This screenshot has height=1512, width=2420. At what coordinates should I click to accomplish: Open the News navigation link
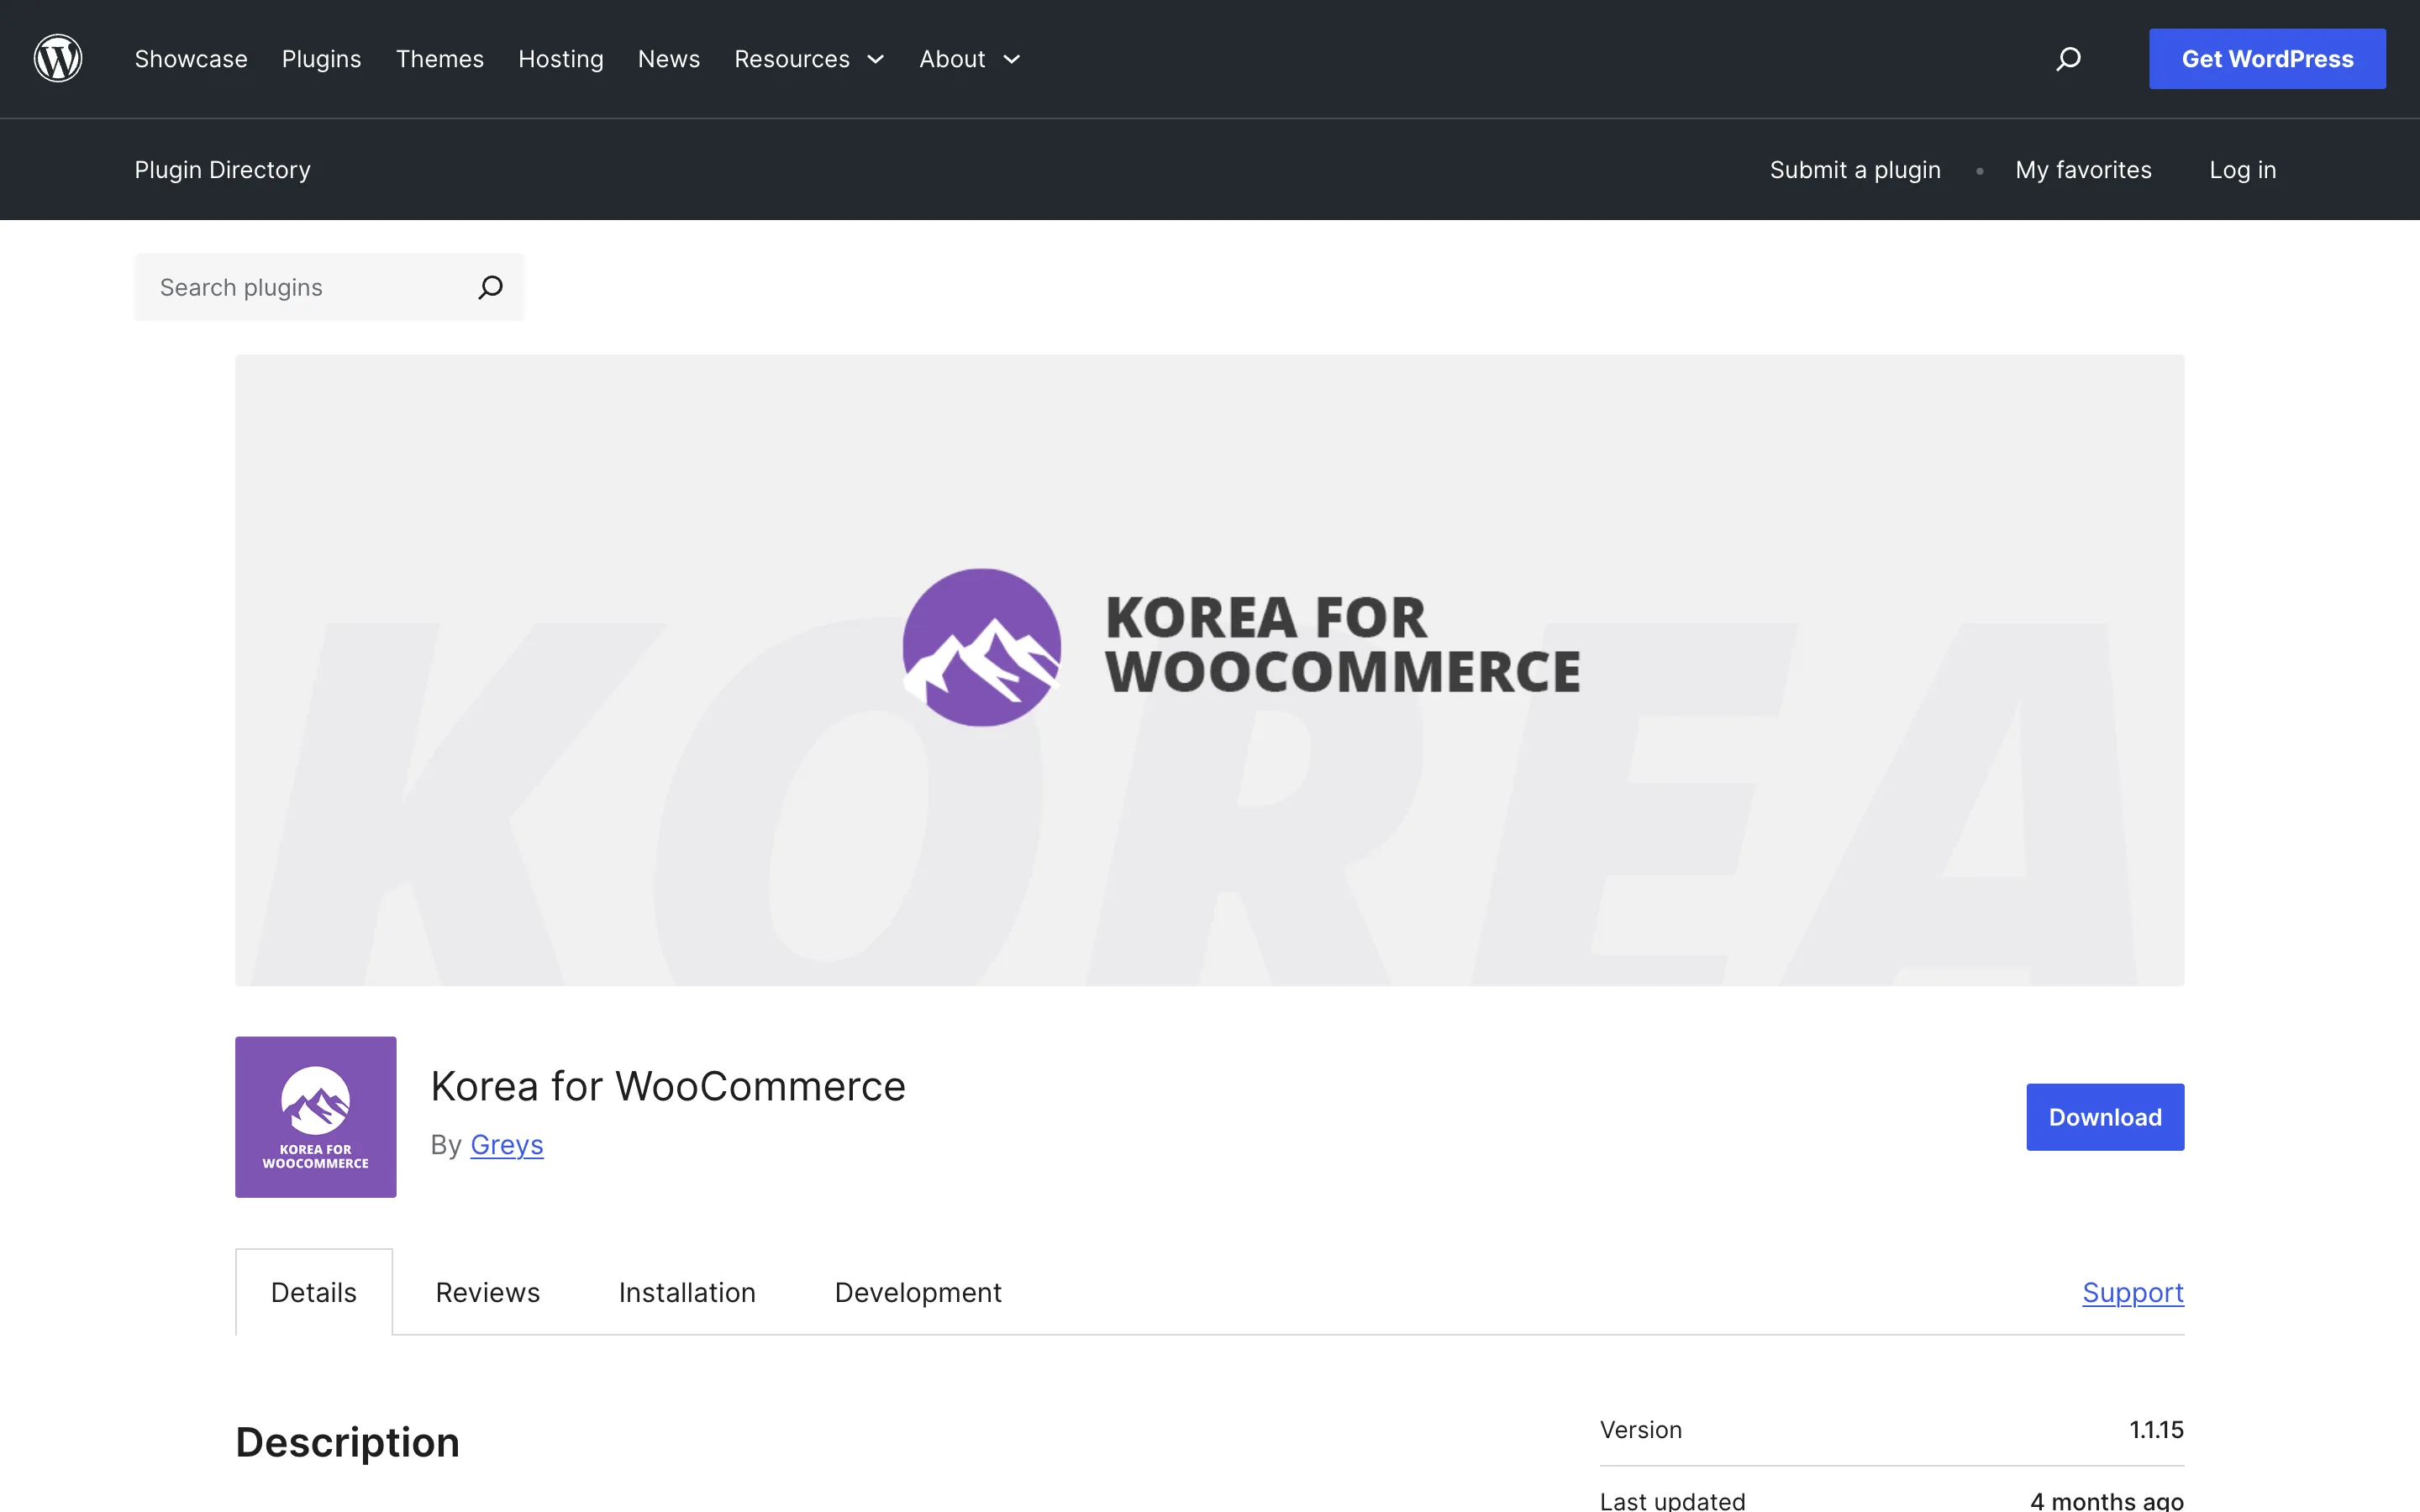pos(669,59)
